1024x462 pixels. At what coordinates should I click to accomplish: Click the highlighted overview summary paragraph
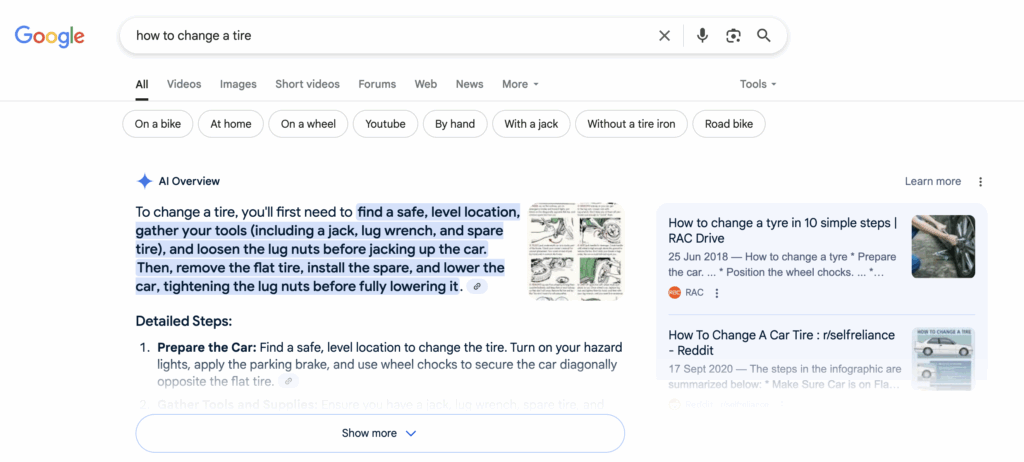coord(328,250)
